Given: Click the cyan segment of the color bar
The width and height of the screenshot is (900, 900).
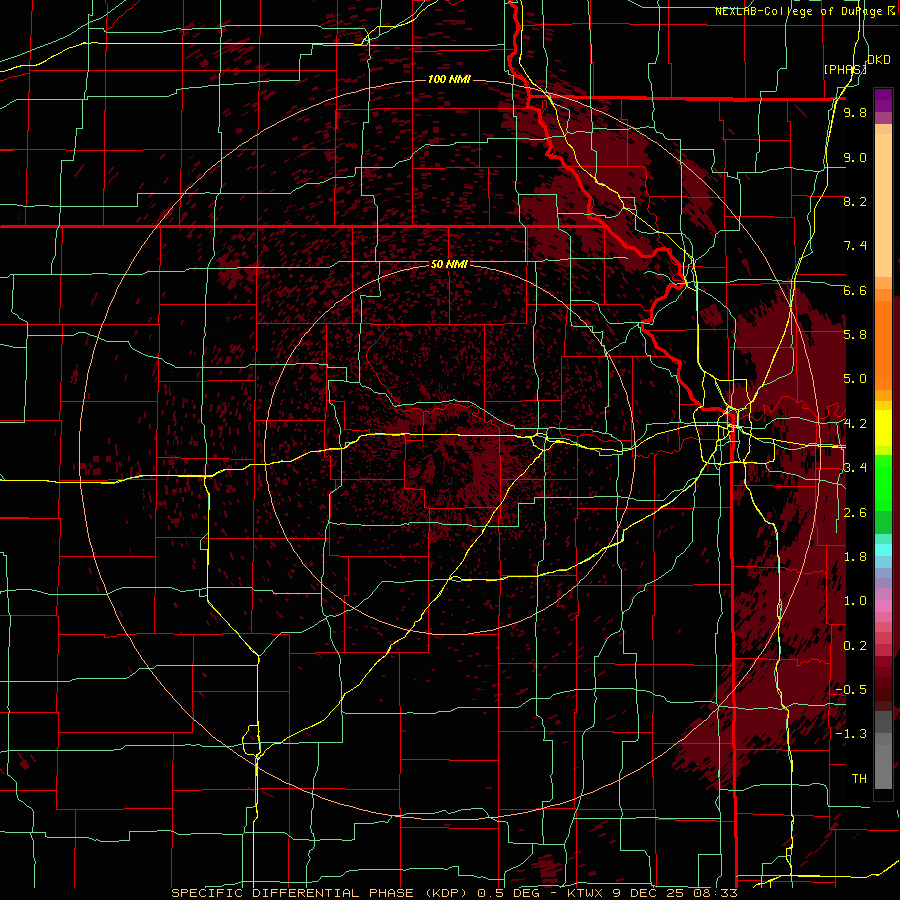Looking at the screenshot, I should point(883,549).
